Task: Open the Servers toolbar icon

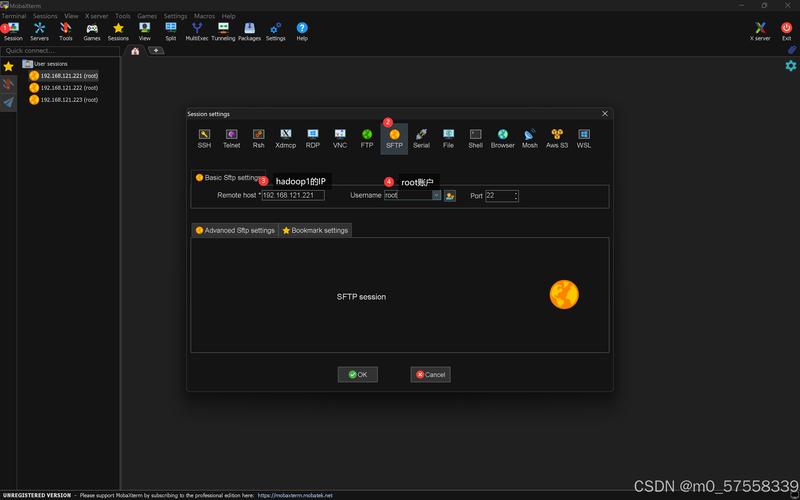Action: tap(39, 31)
